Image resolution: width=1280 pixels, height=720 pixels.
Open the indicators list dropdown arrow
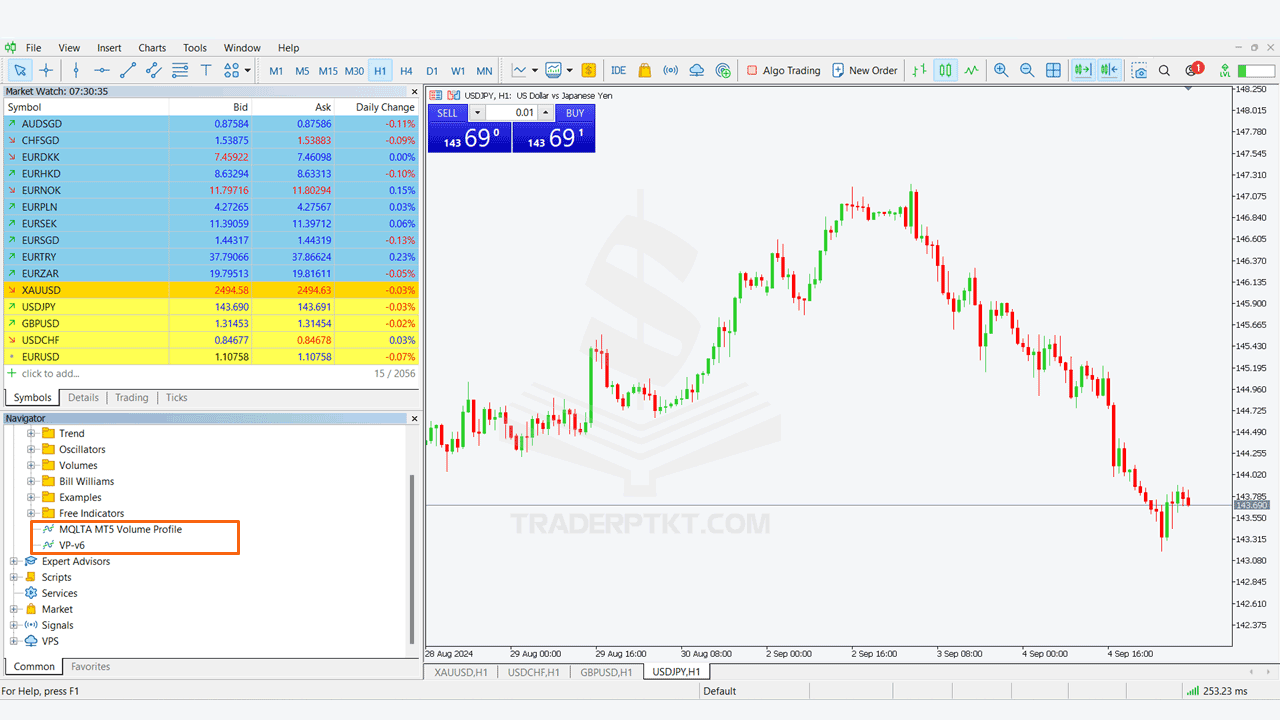[x=569, y=71]
